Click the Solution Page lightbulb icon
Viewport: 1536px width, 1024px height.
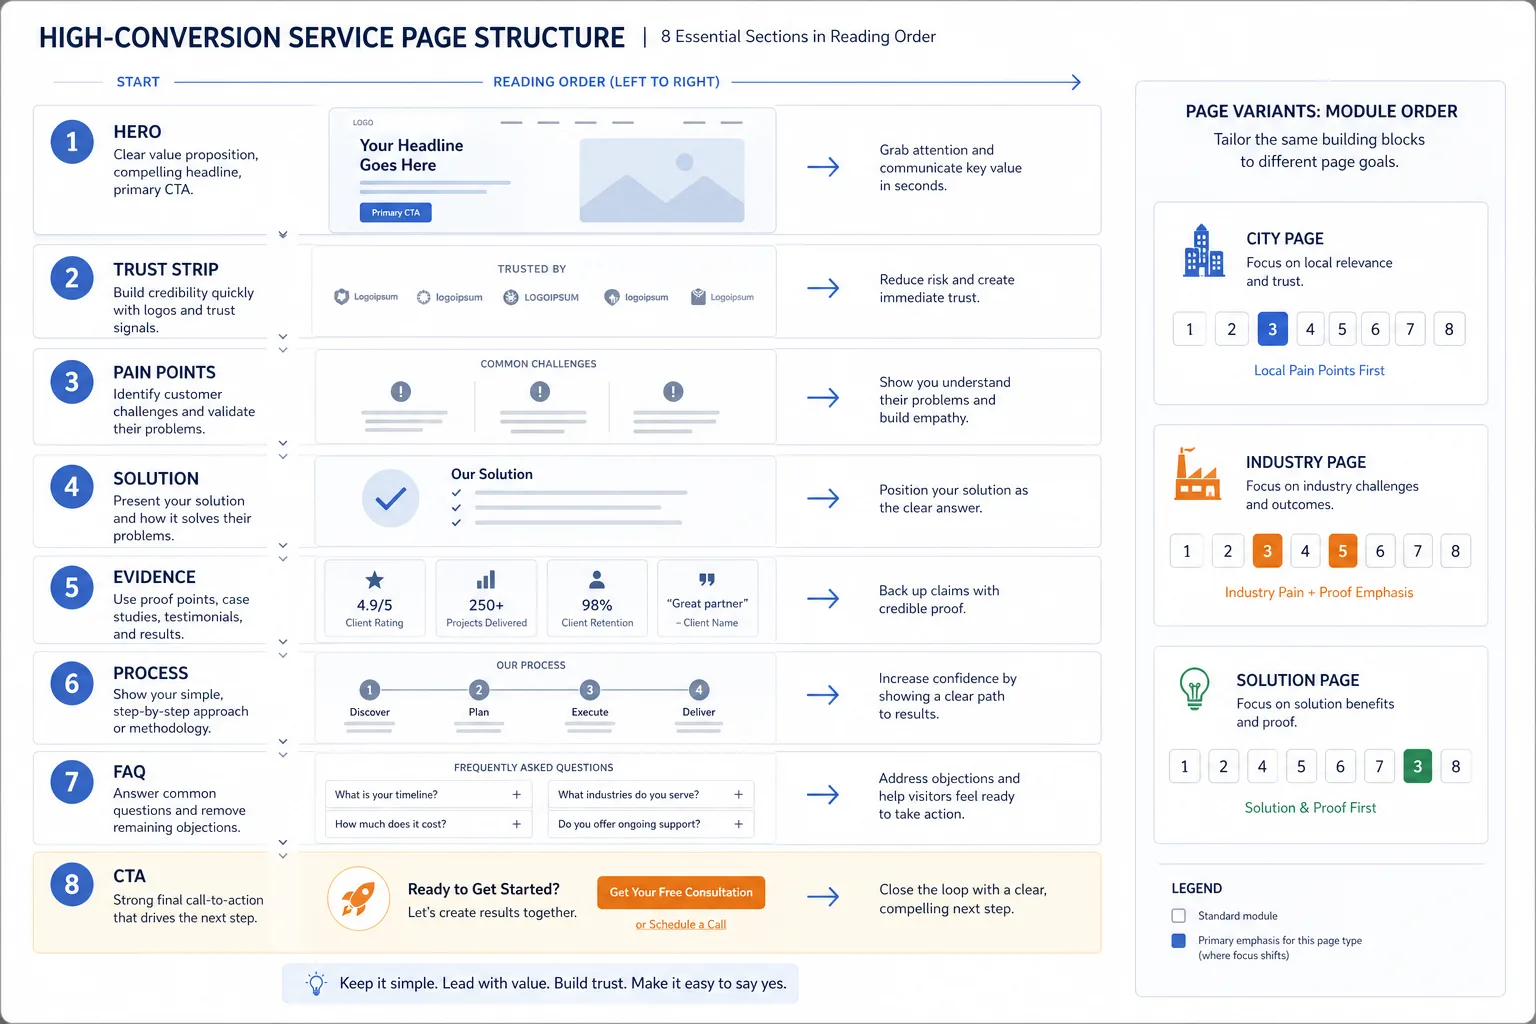click(1195, 688)
